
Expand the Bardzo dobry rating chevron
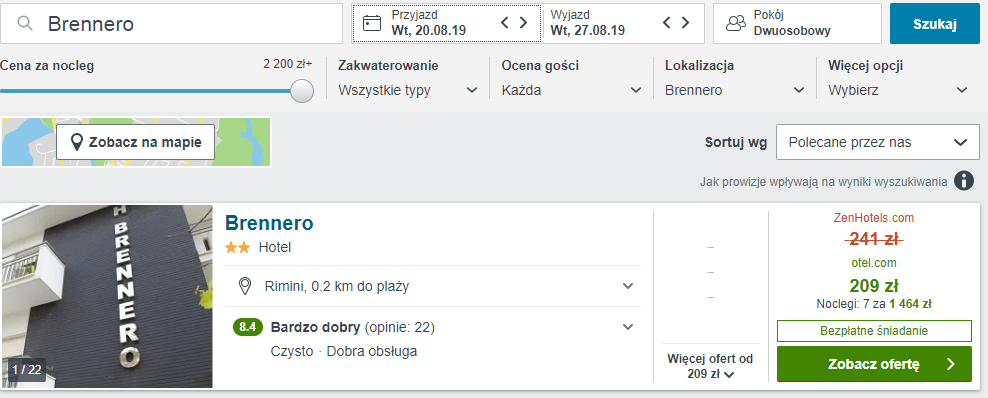(628, 327)
